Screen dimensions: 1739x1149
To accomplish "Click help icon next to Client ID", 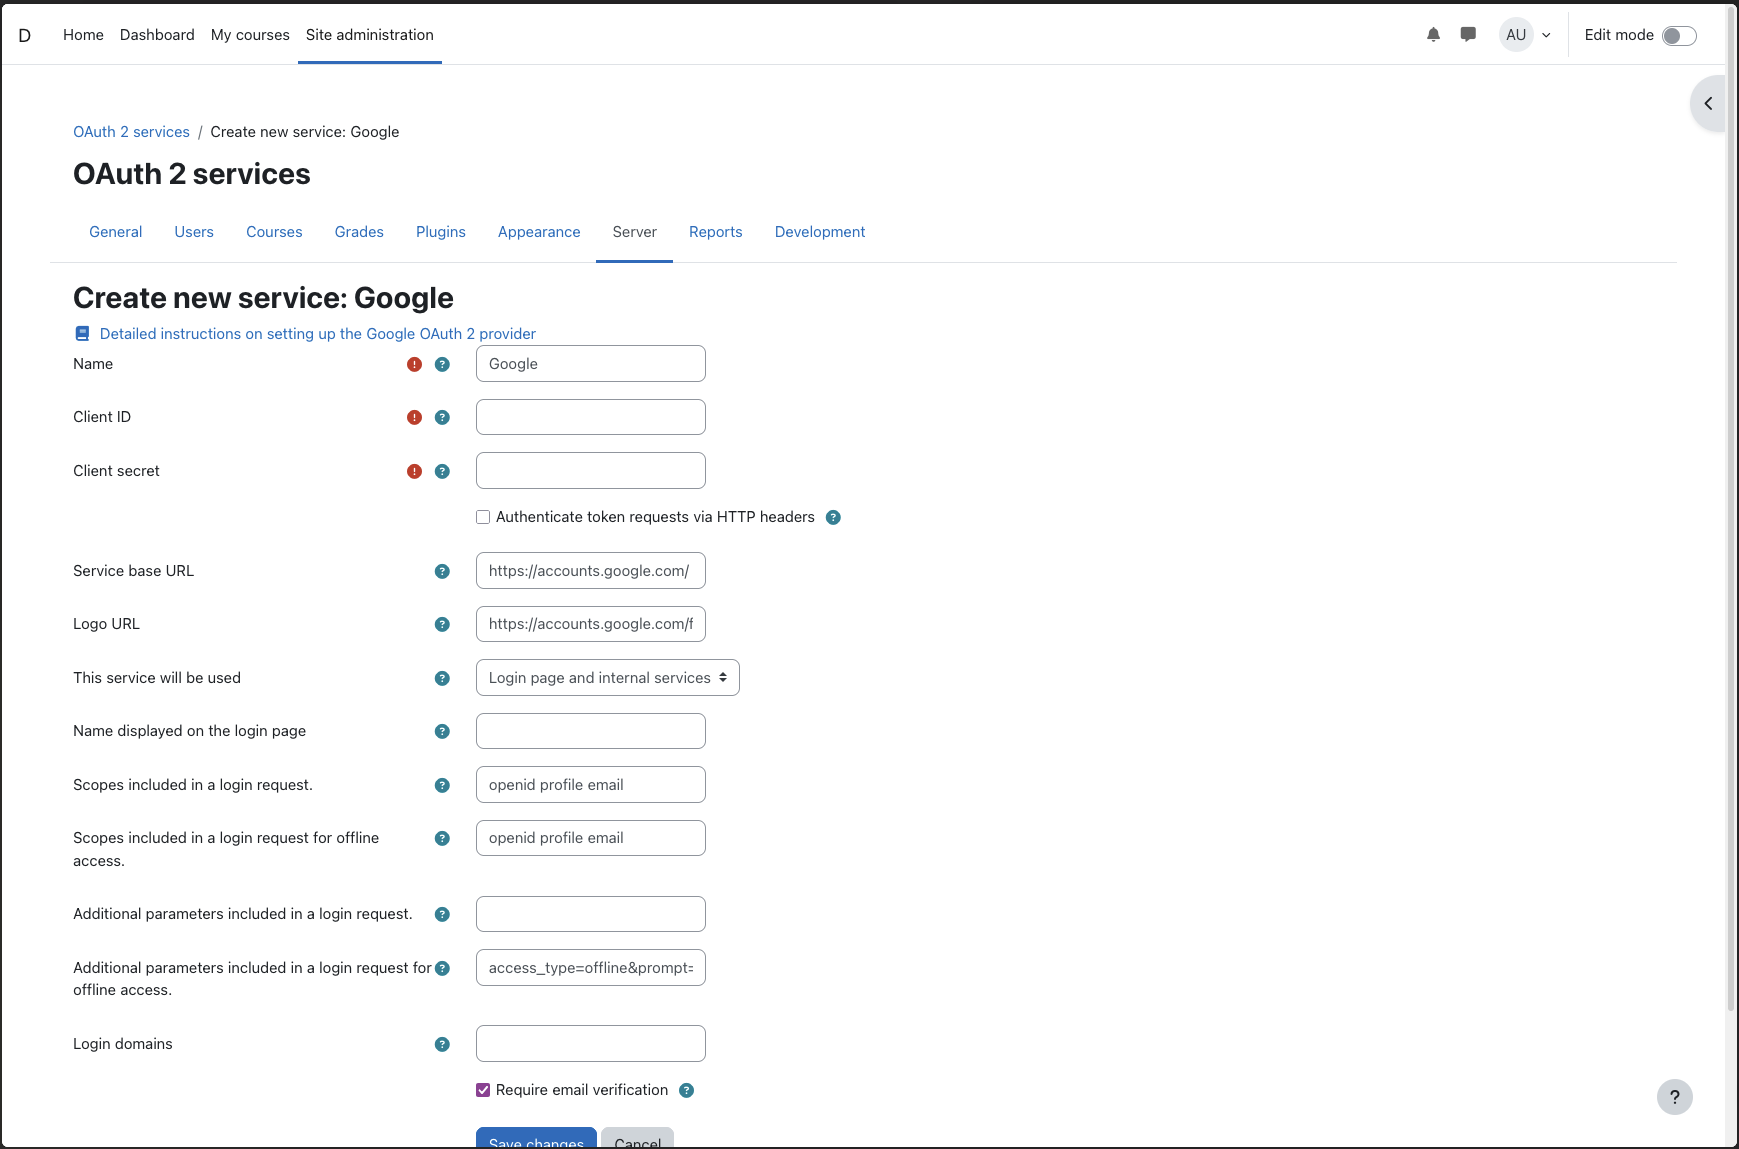I will click(442, 418).
